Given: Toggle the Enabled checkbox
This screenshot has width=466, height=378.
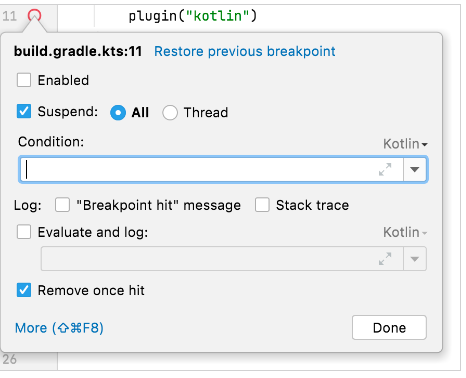Looking at the screenshot, I should click(x=24, y=80).
